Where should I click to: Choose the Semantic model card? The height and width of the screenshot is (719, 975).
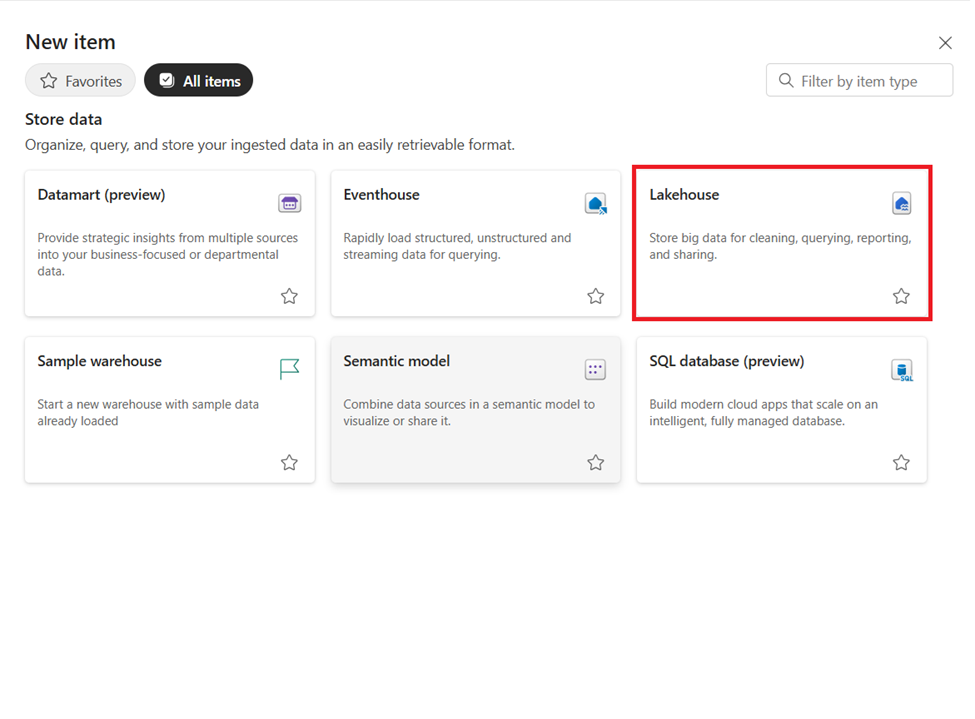(x=476, y=410)
